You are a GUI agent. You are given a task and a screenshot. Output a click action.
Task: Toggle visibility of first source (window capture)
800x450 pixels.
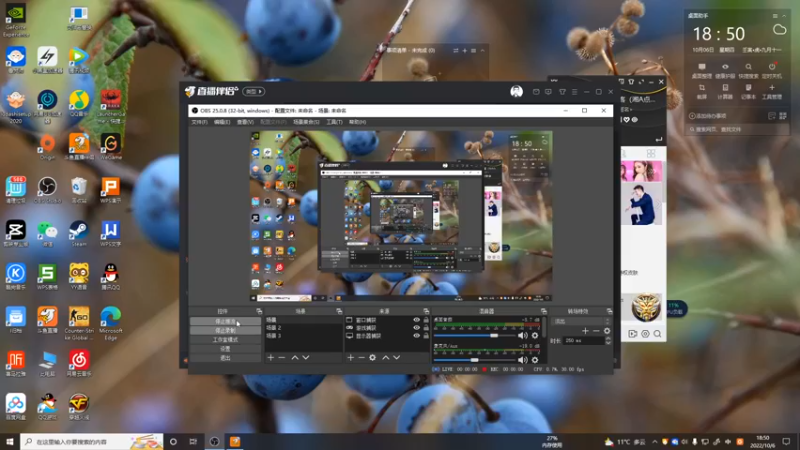coord(416,320)
